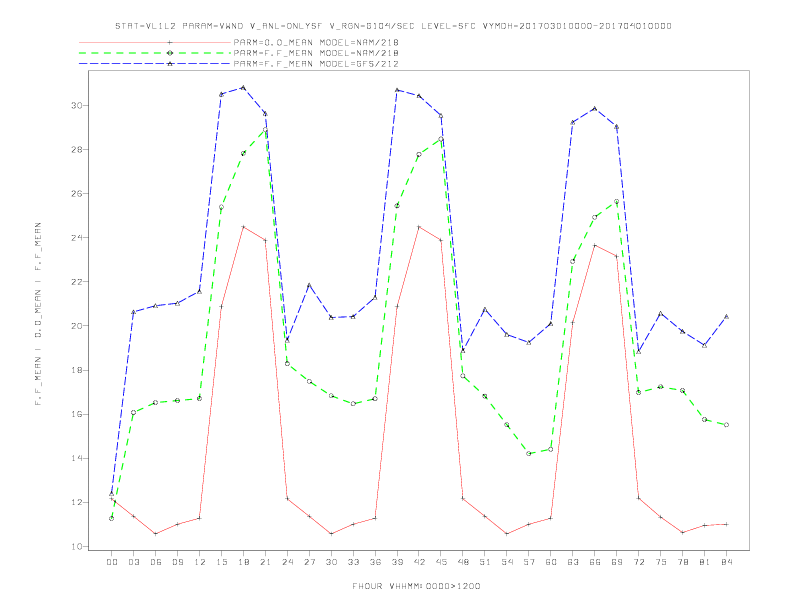Click x-axis tick label 33
Screen dimensions: 792x612
click(353, 562)
